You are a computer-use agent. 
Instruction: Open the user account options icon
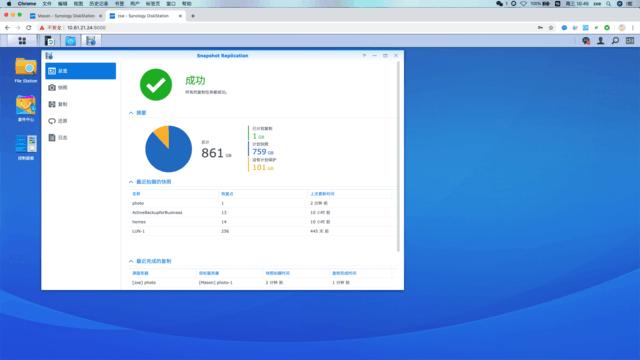[600, 41]
